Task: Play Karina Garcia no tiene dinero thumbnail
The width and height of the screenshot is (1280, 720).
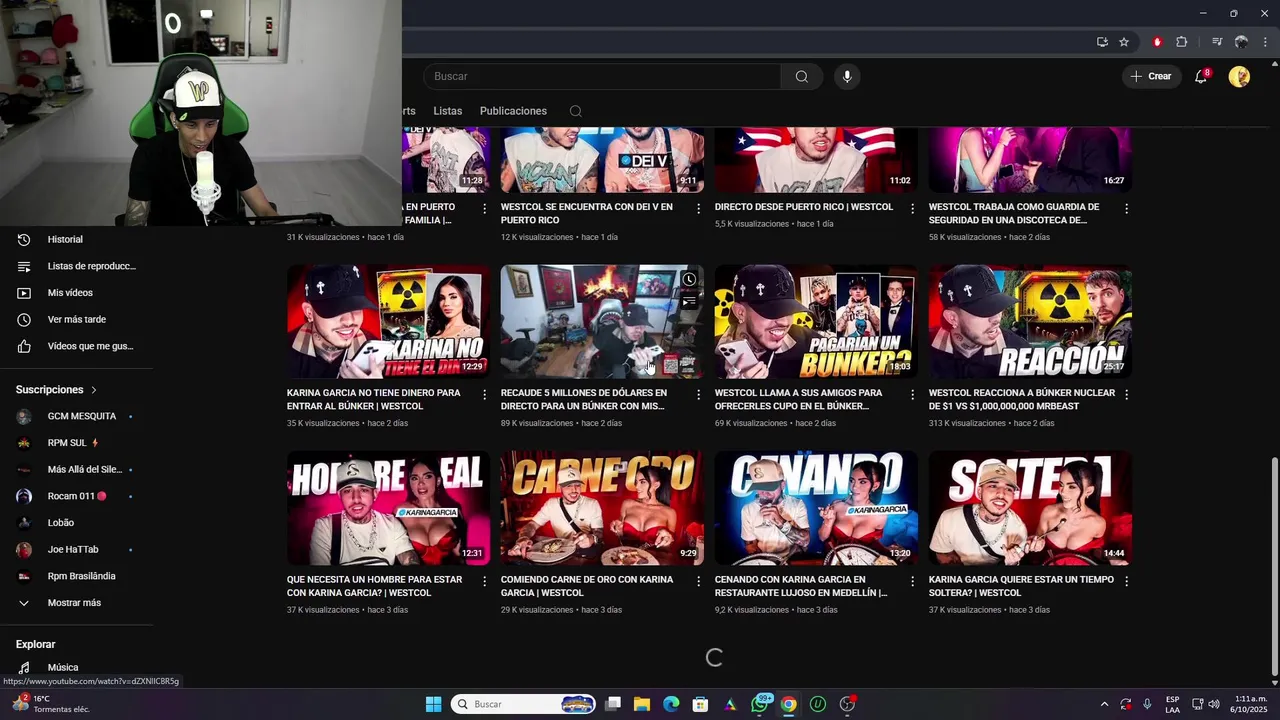Action: coord(388,322)
